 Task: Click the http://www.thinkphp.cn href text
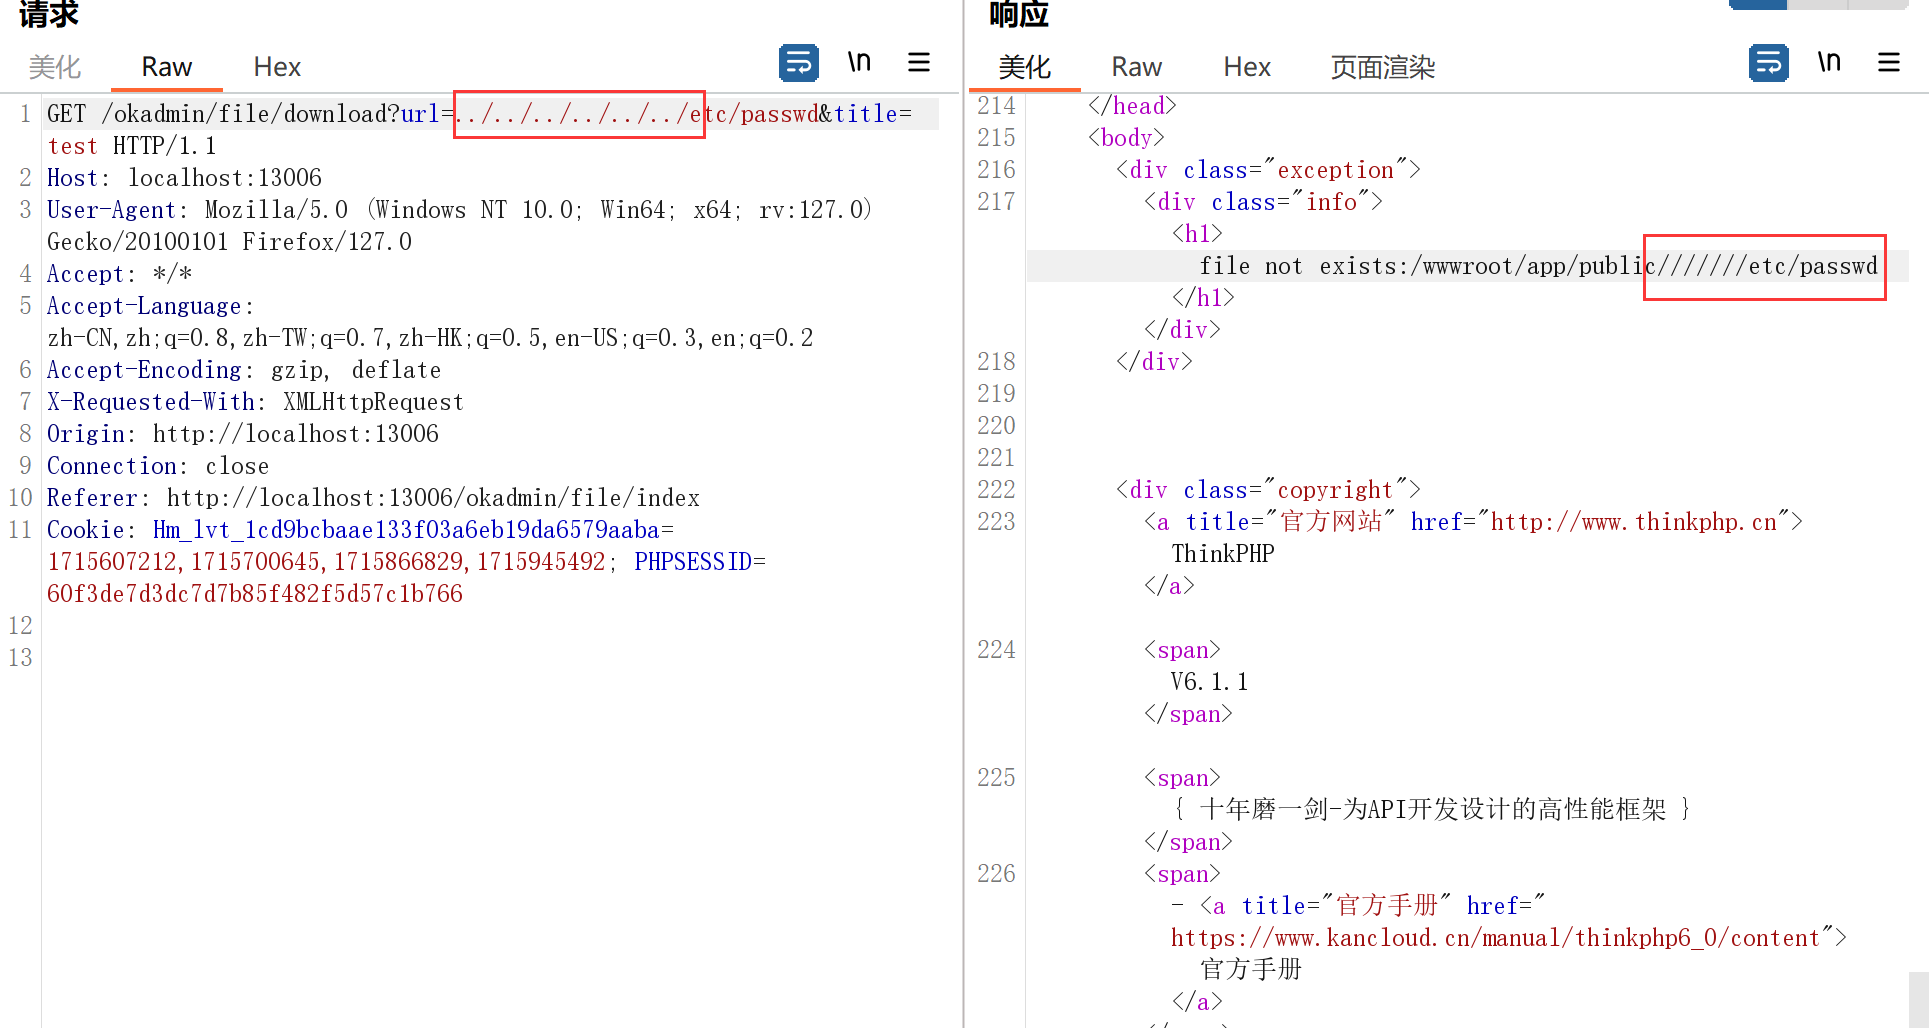click(1634, 522)
